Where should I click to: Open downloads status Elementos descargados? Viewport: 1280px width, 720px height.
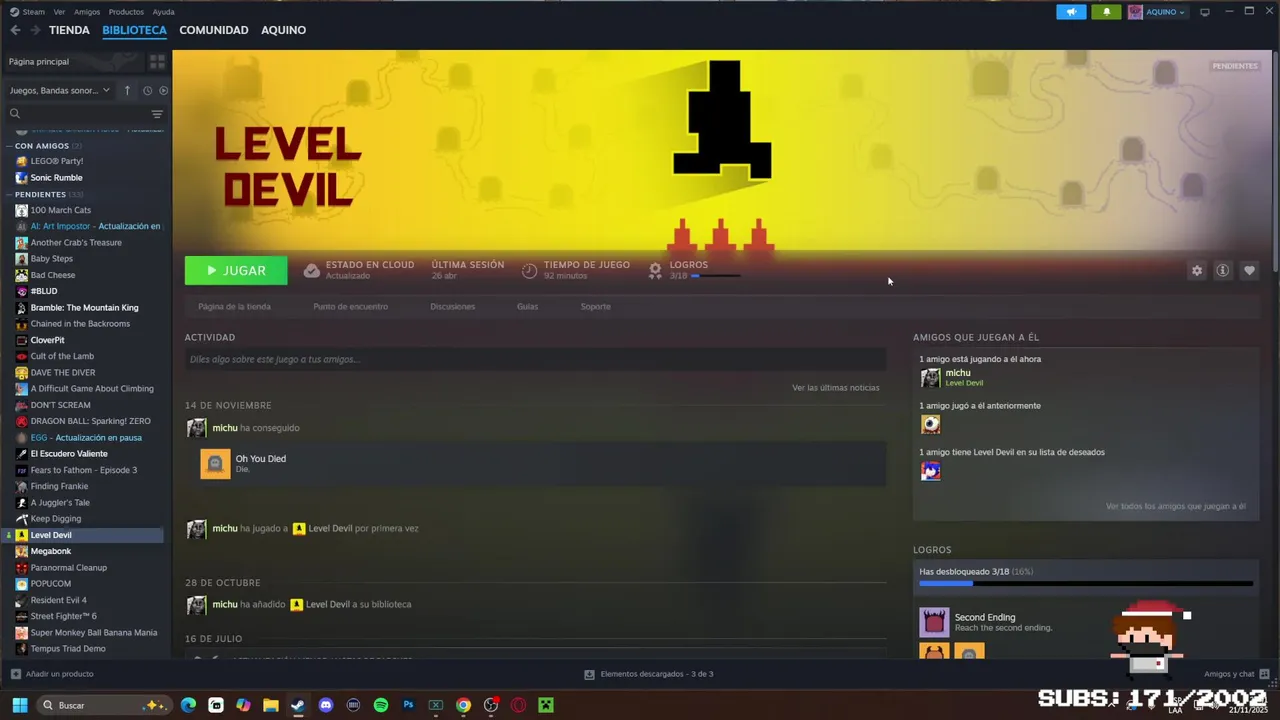[x=649, y=674]
